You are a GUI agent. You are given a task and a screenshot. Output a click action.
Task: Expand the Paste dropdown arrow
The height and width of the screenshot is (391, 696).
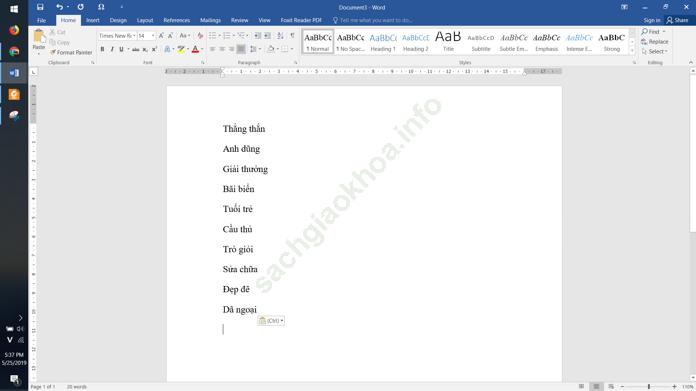[39, 54]
